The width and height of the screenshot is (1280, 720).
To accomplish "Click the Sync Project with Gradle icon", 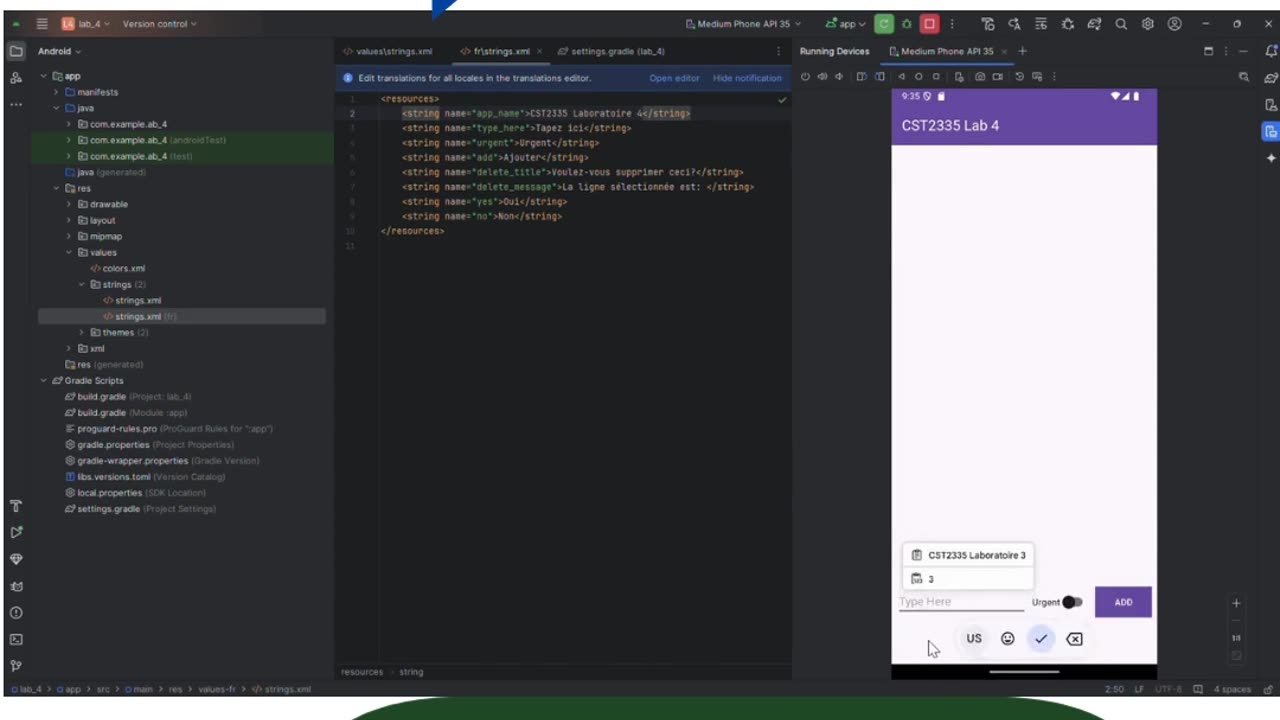I will 1094,24.
